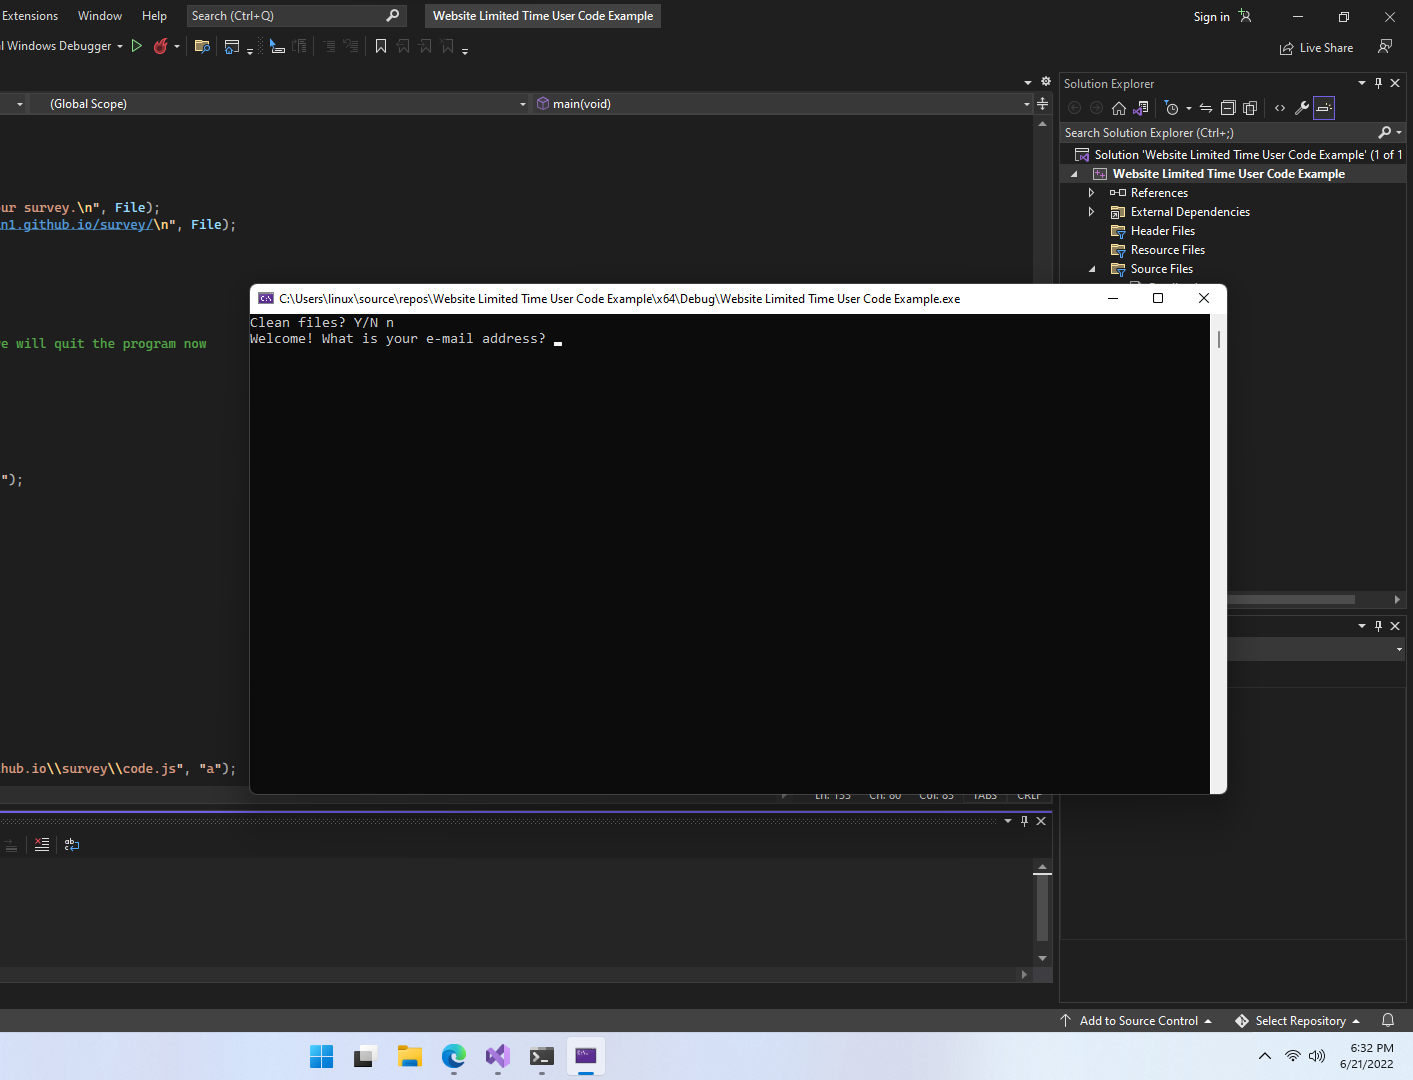
Task: Toggle Word Wrap in Output panel
Action: [x=72, y=844]
